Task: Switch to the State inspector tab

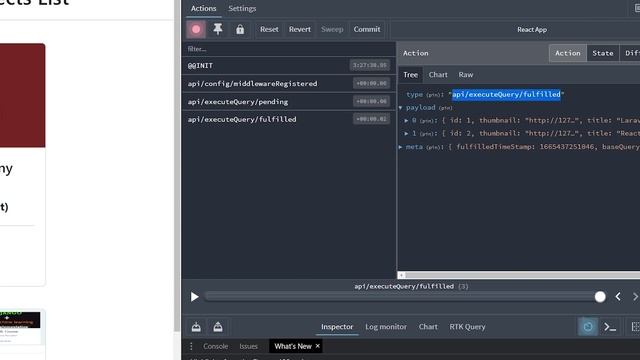Action: click(x=602, y=53)
